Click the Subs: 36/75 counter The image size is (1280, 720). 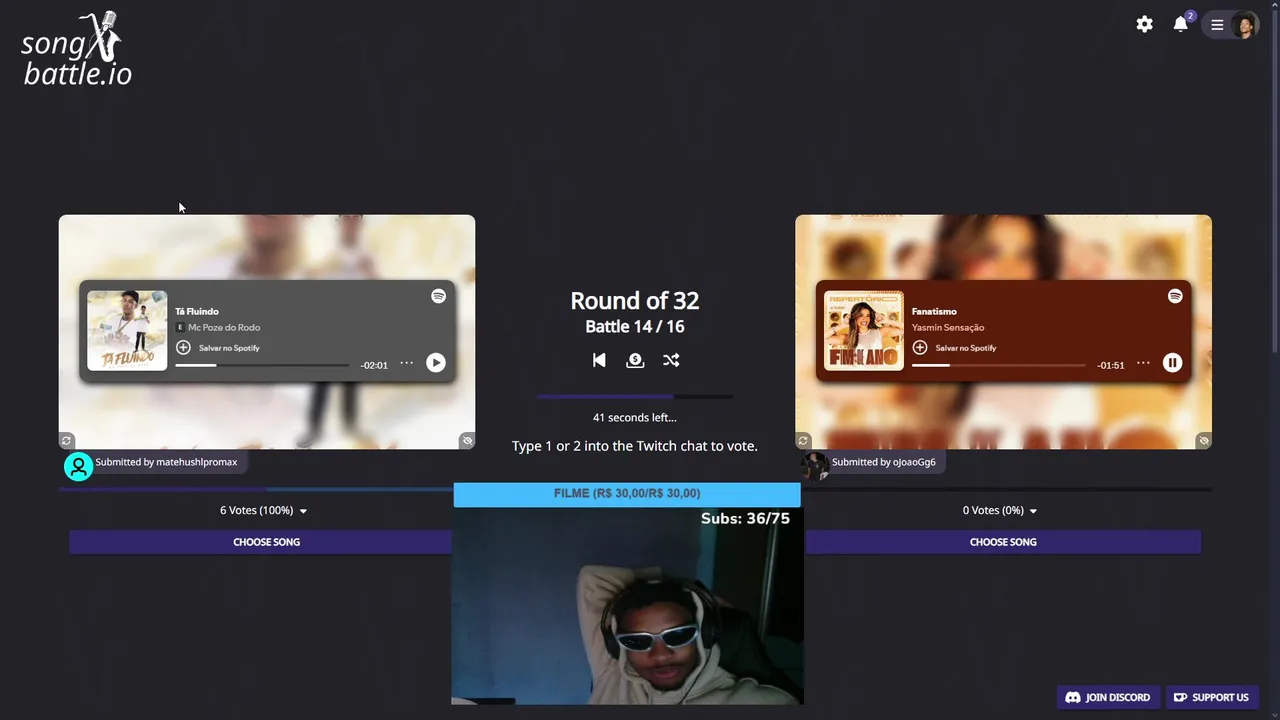tap(745, 518)
